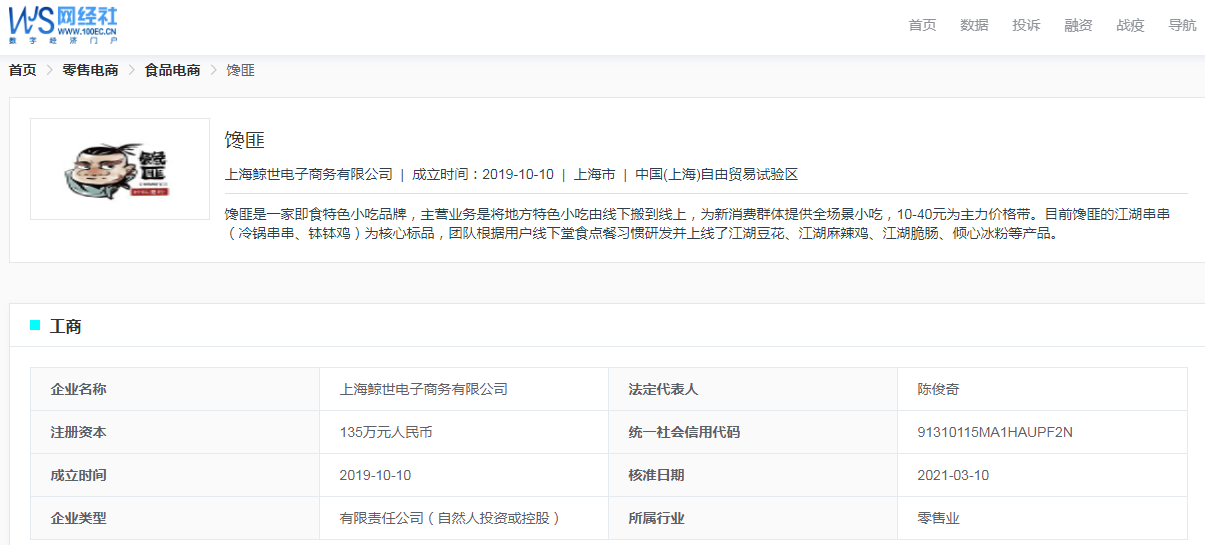Click 陈俊奇 in the table

pyautogui.click(x=938, y=389)
